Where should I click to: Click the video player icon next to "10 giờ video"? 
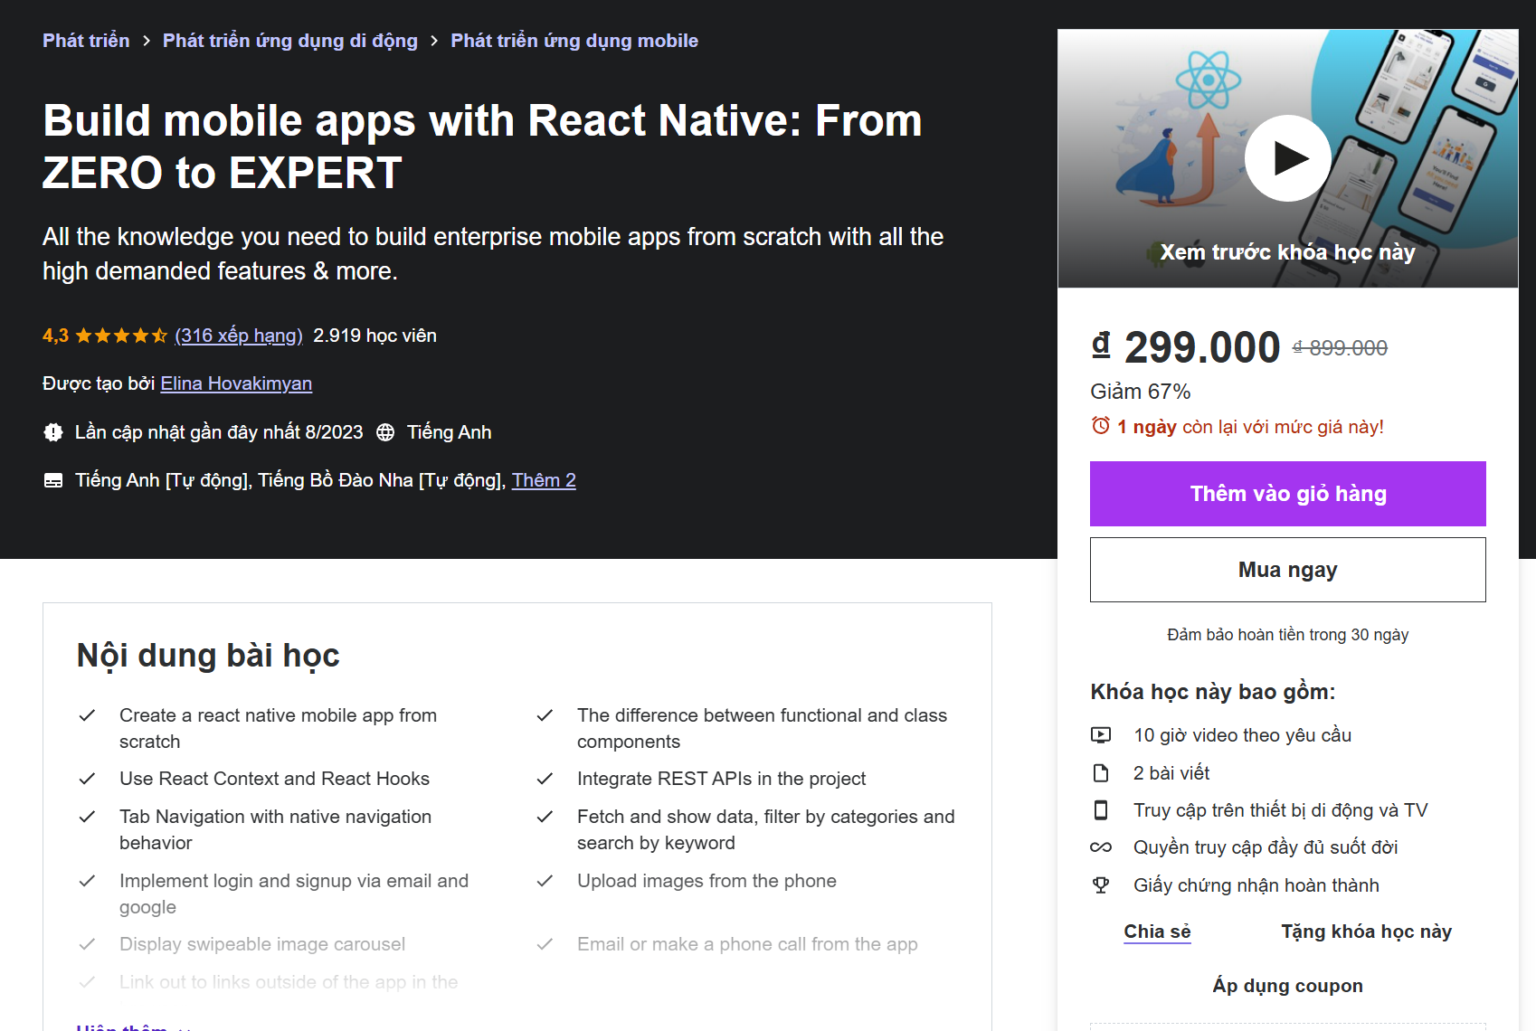point(1102,735)
